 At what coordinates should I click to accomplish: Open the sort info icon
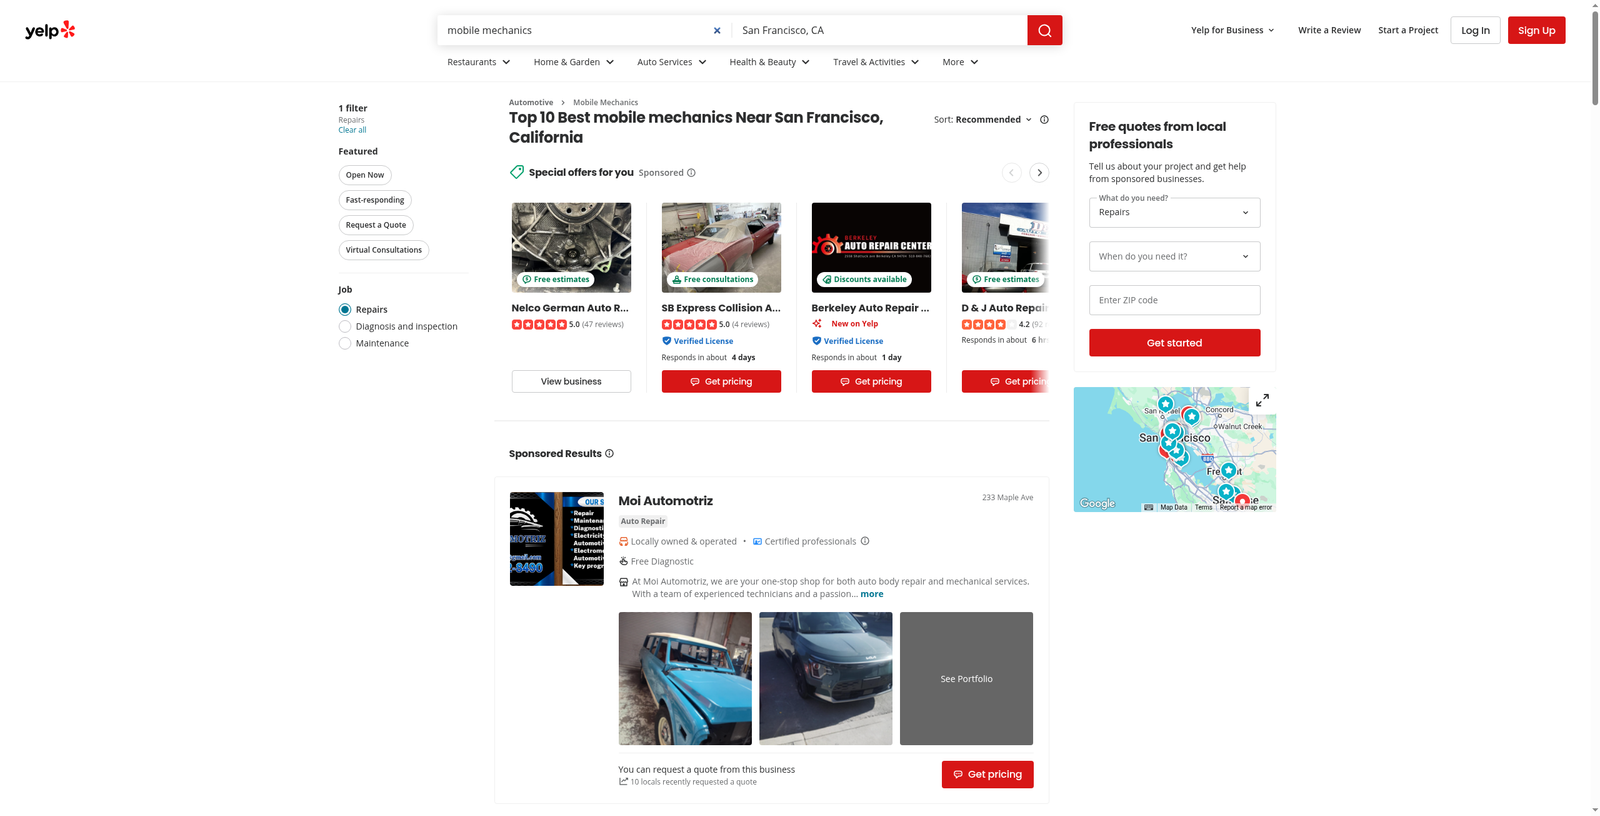tap(1044, 119)
